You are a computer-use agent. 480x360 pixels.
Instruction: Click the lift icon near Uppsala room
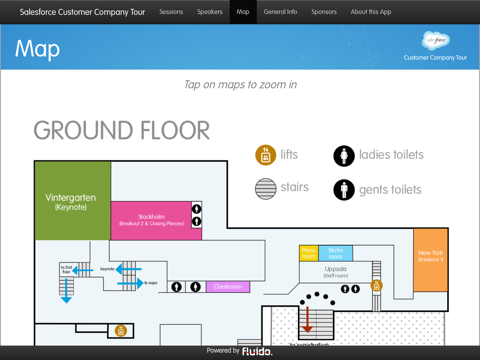click(x=376, y=286)
